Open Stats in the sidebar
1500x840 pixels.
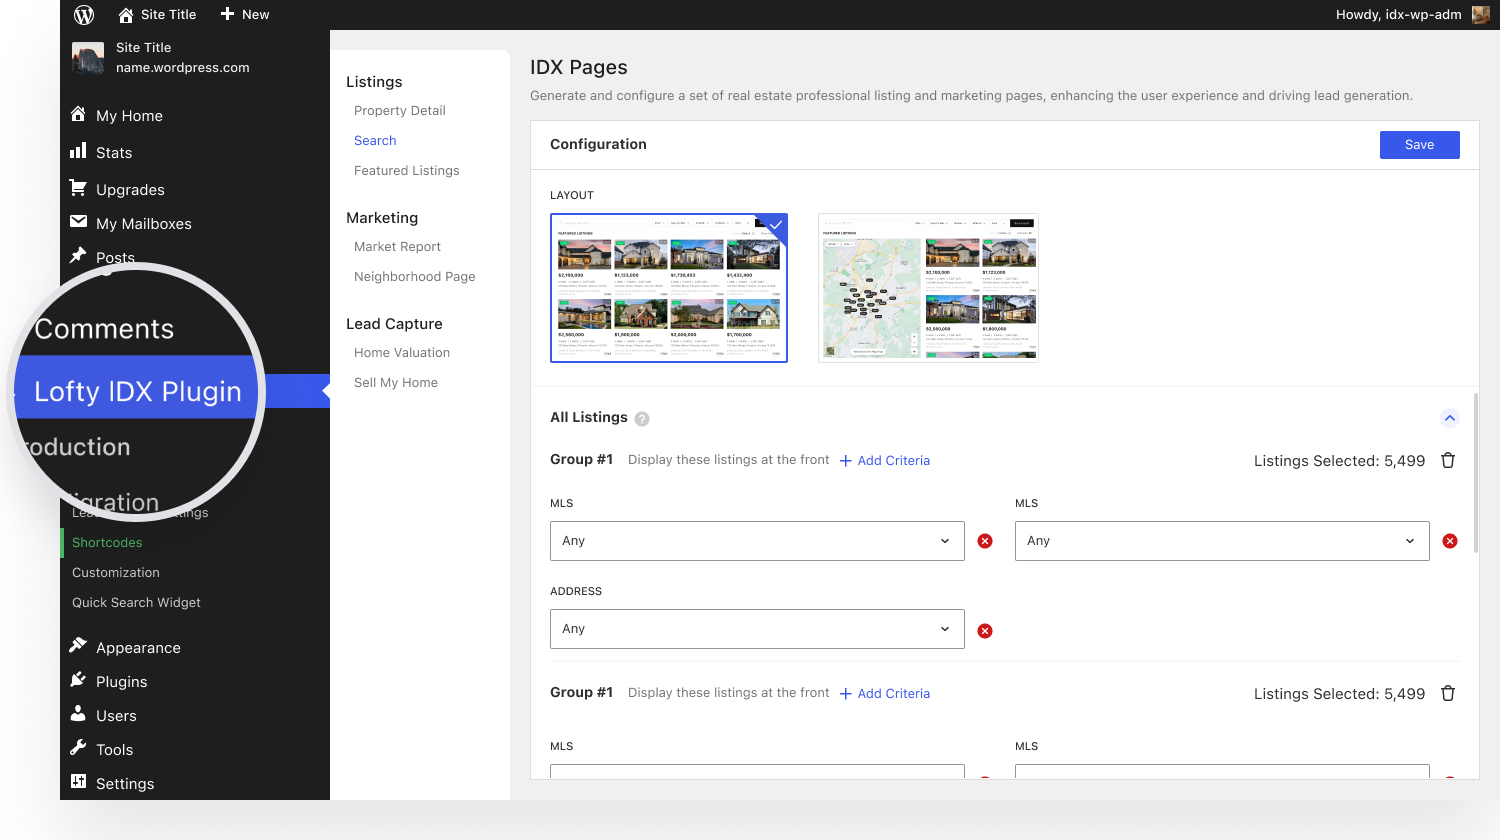tap(114, 153)
